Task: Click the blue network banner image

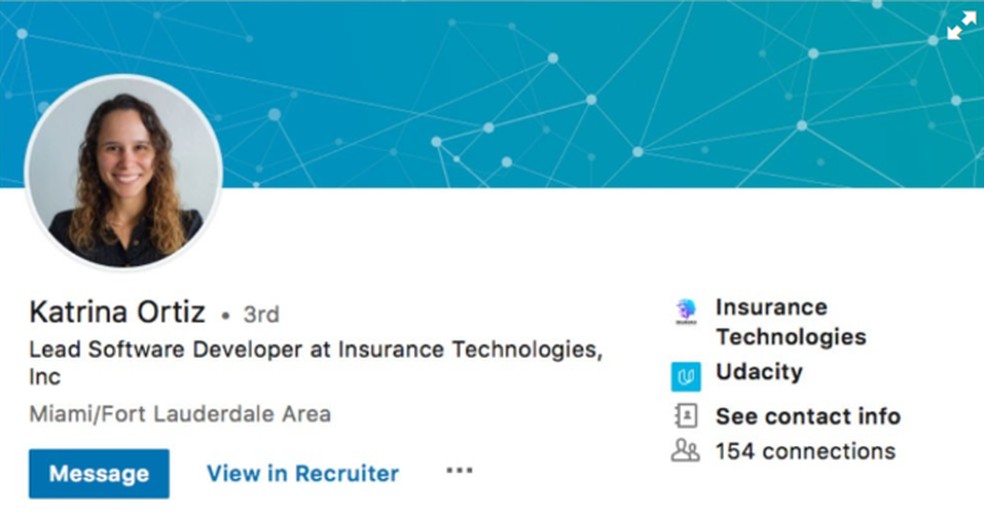Action: tap(600, 90)
